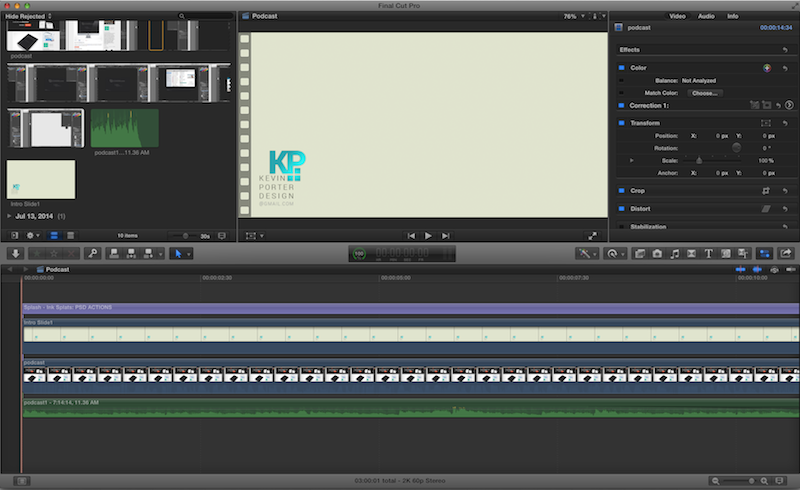
Task: Open the Effects Browser icon
Action: (x=640, y=254)
